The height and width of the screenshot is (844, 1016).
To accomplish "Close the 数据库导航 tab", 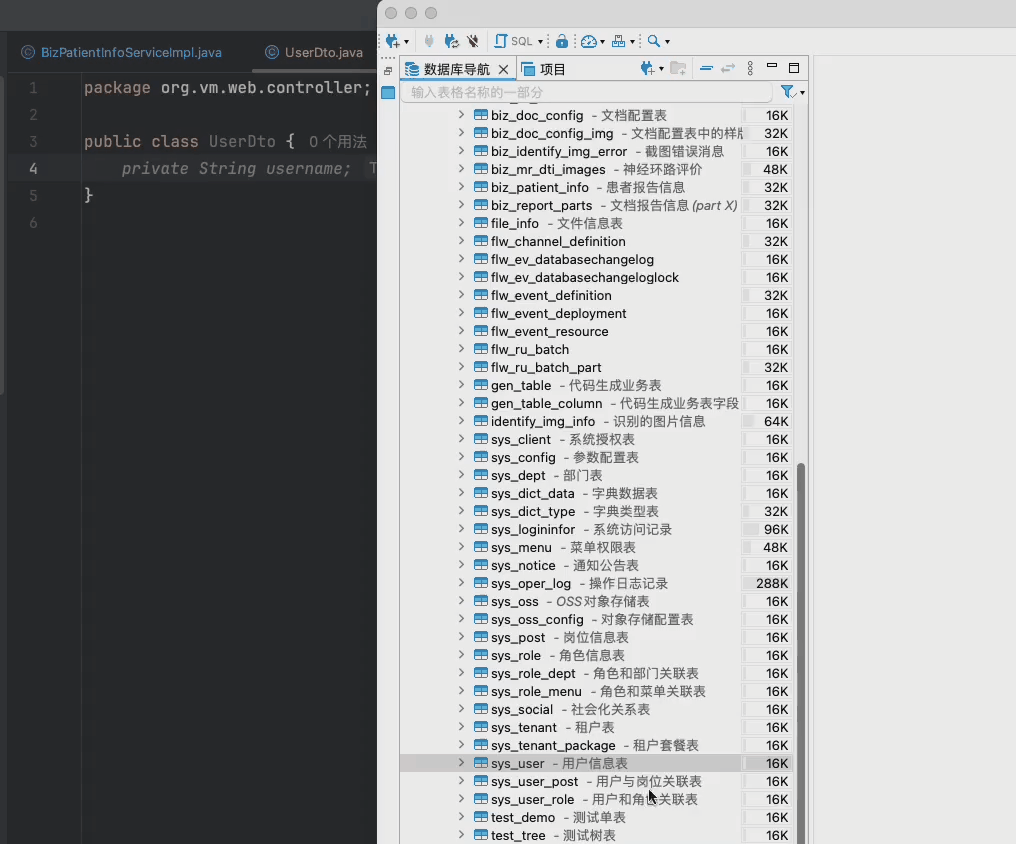I will pos(503,69).
